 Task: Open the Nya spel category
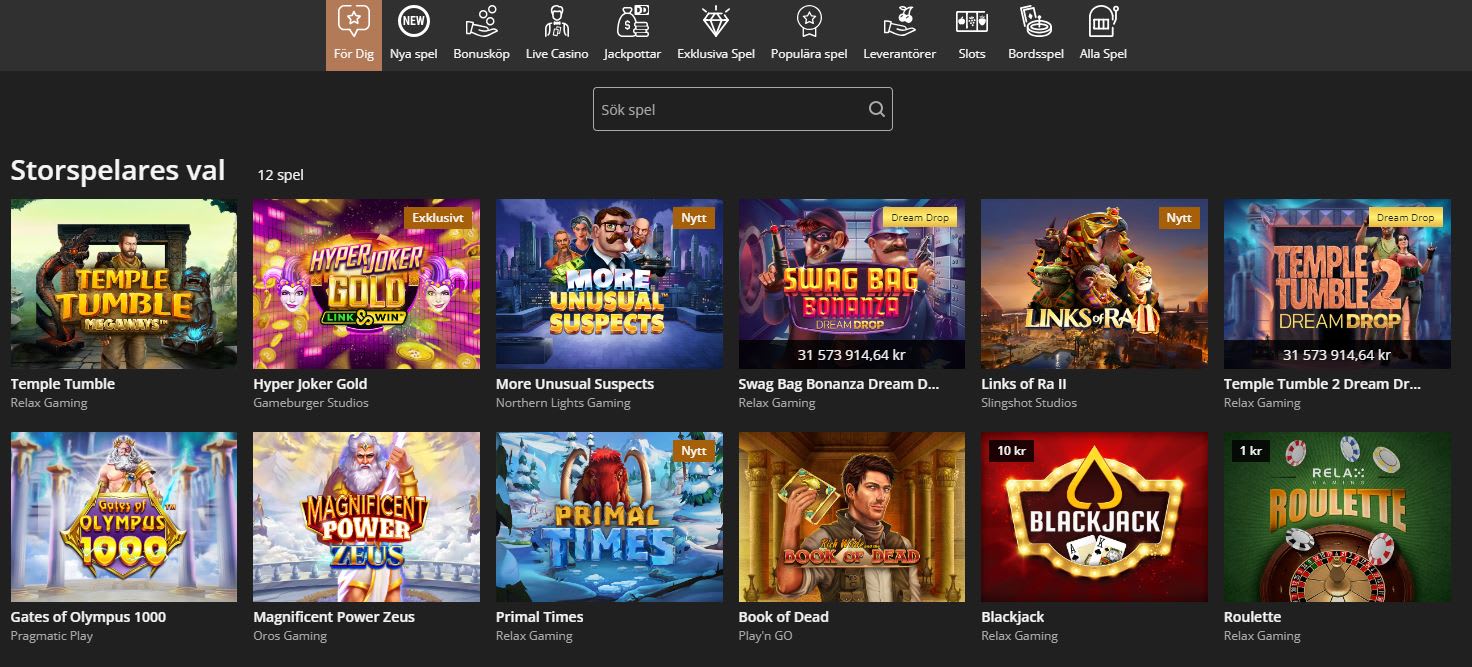point(414,35)
